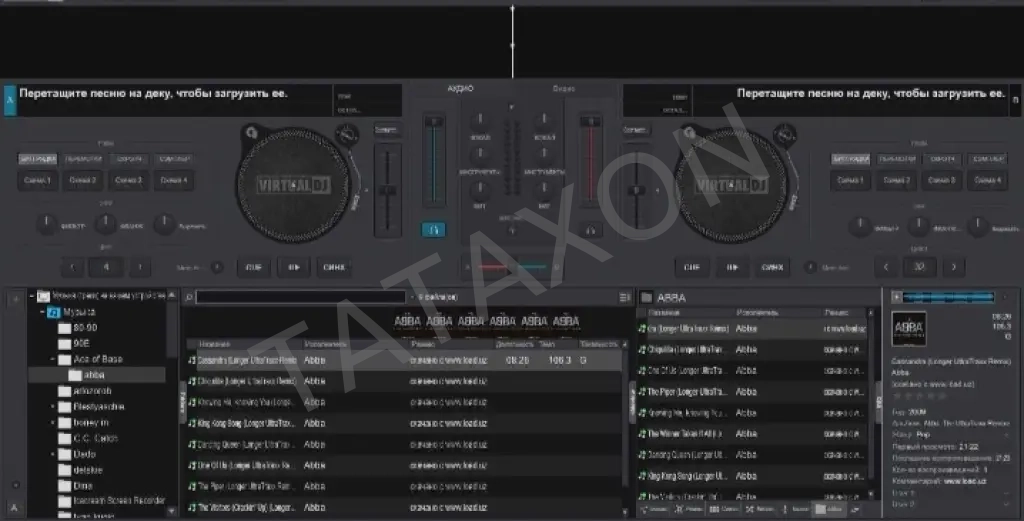Toggle left deck master tempo round button
The image size is (1024, 521).
pos(217,267)
